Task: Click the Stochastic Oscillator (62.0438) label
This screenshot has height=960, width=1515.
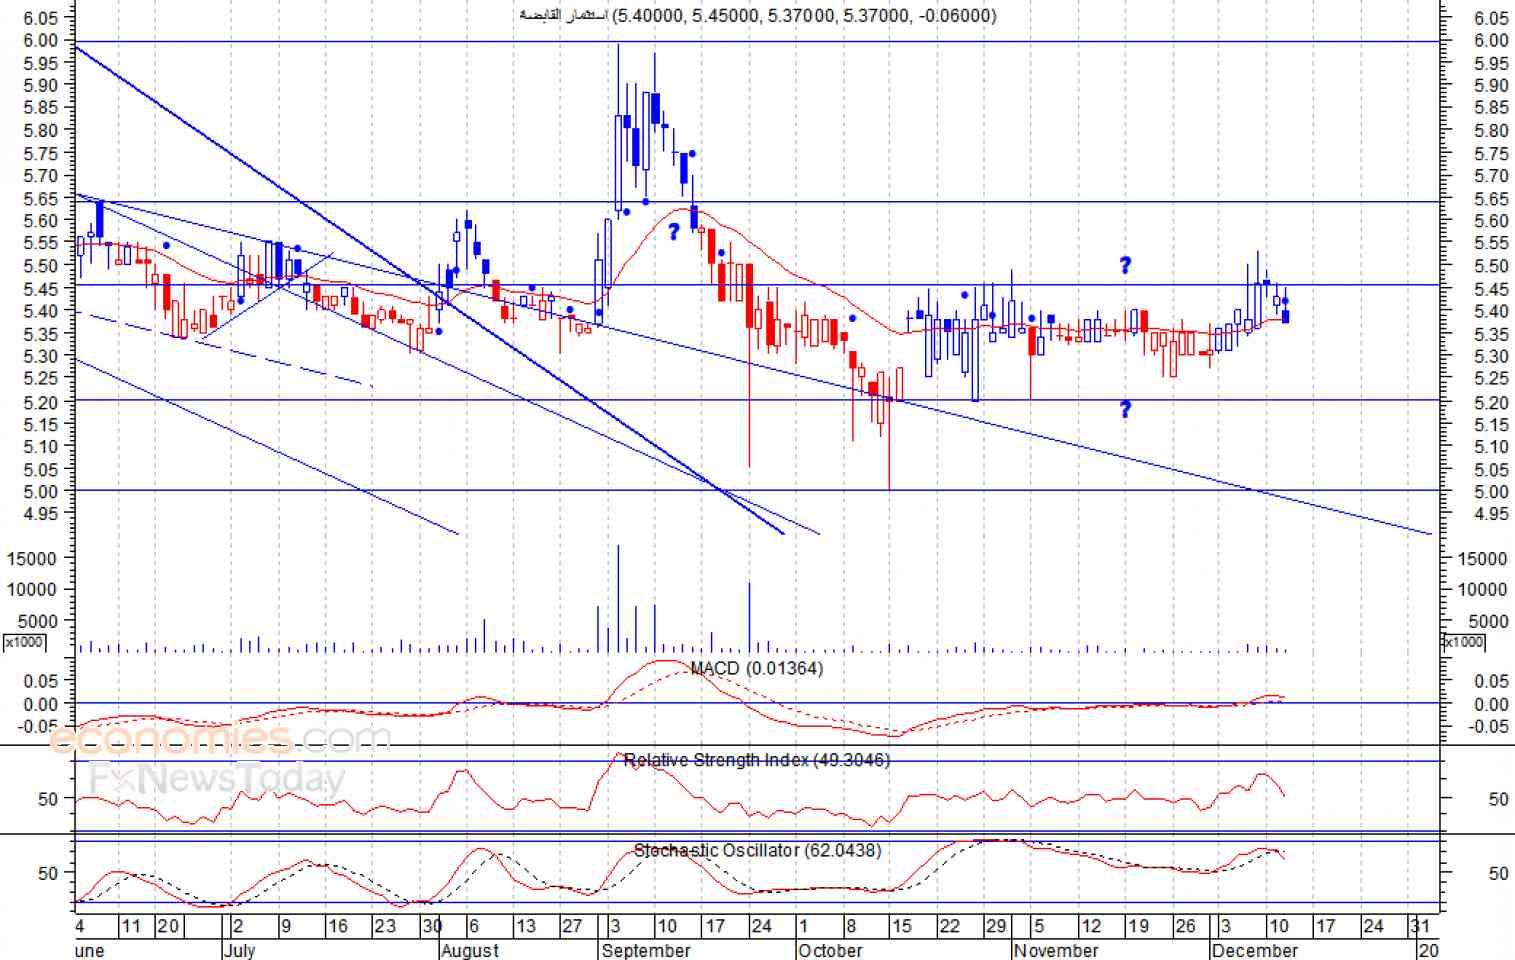Action: tap(757, 851)
